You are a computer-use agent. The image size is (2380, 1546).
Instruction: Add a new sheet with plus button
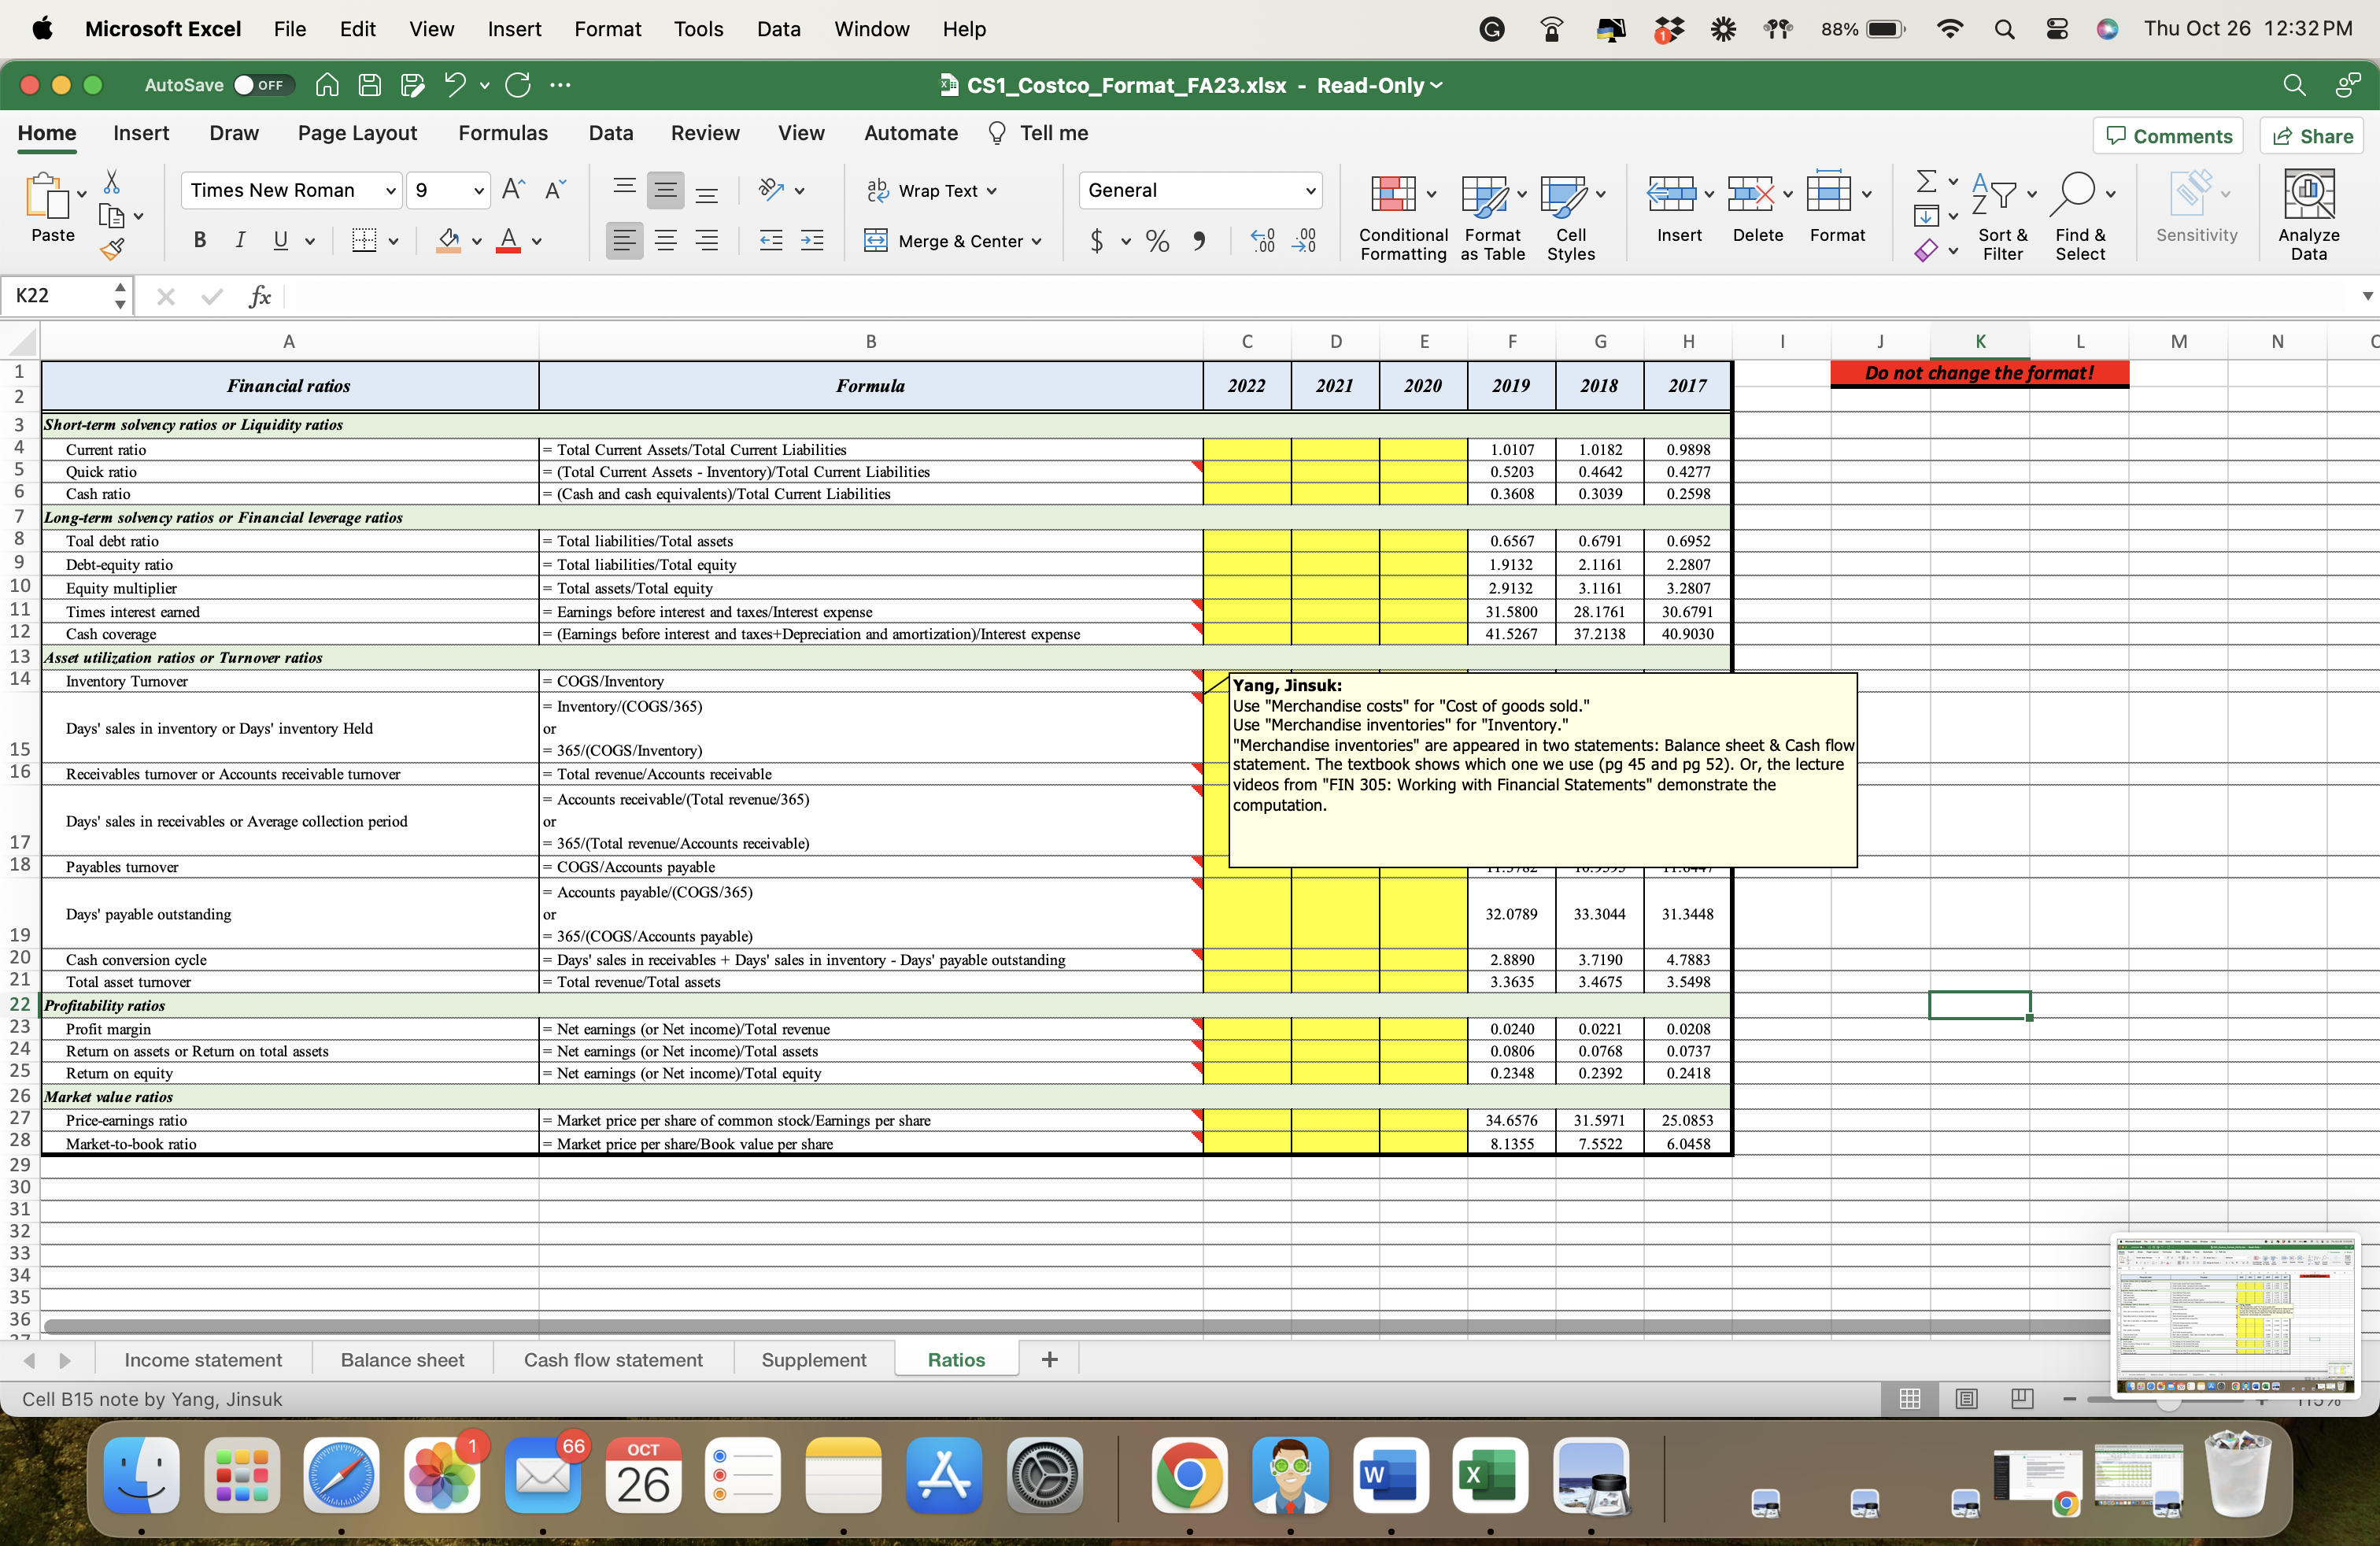point(1049,1359)
